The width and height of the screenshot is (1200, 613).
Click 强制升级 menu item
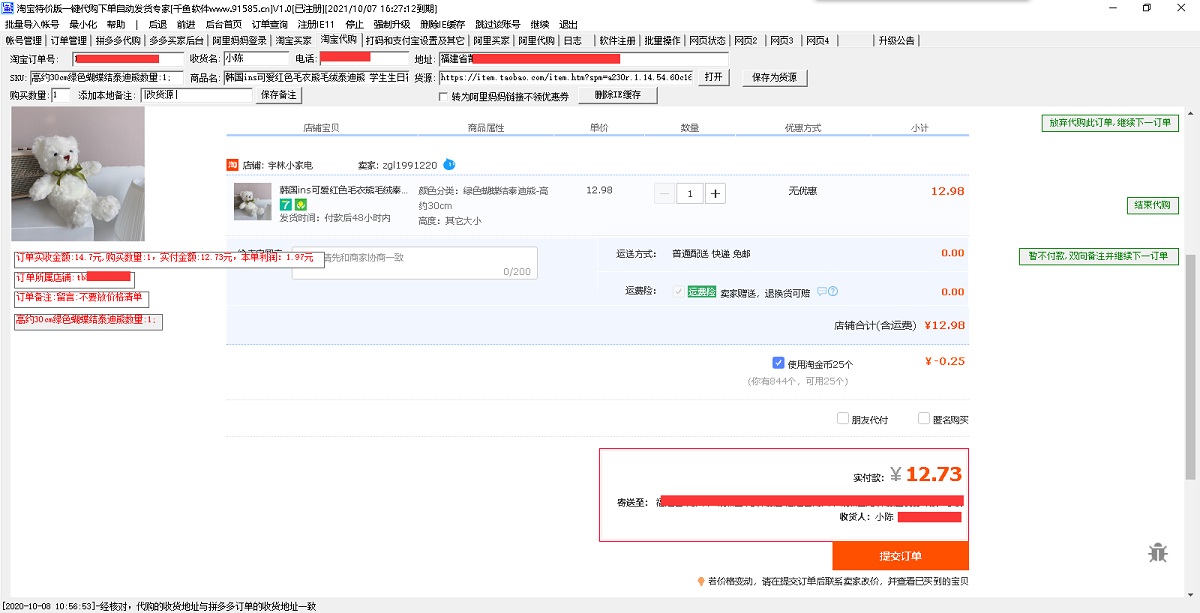click(x=392, y=24)
